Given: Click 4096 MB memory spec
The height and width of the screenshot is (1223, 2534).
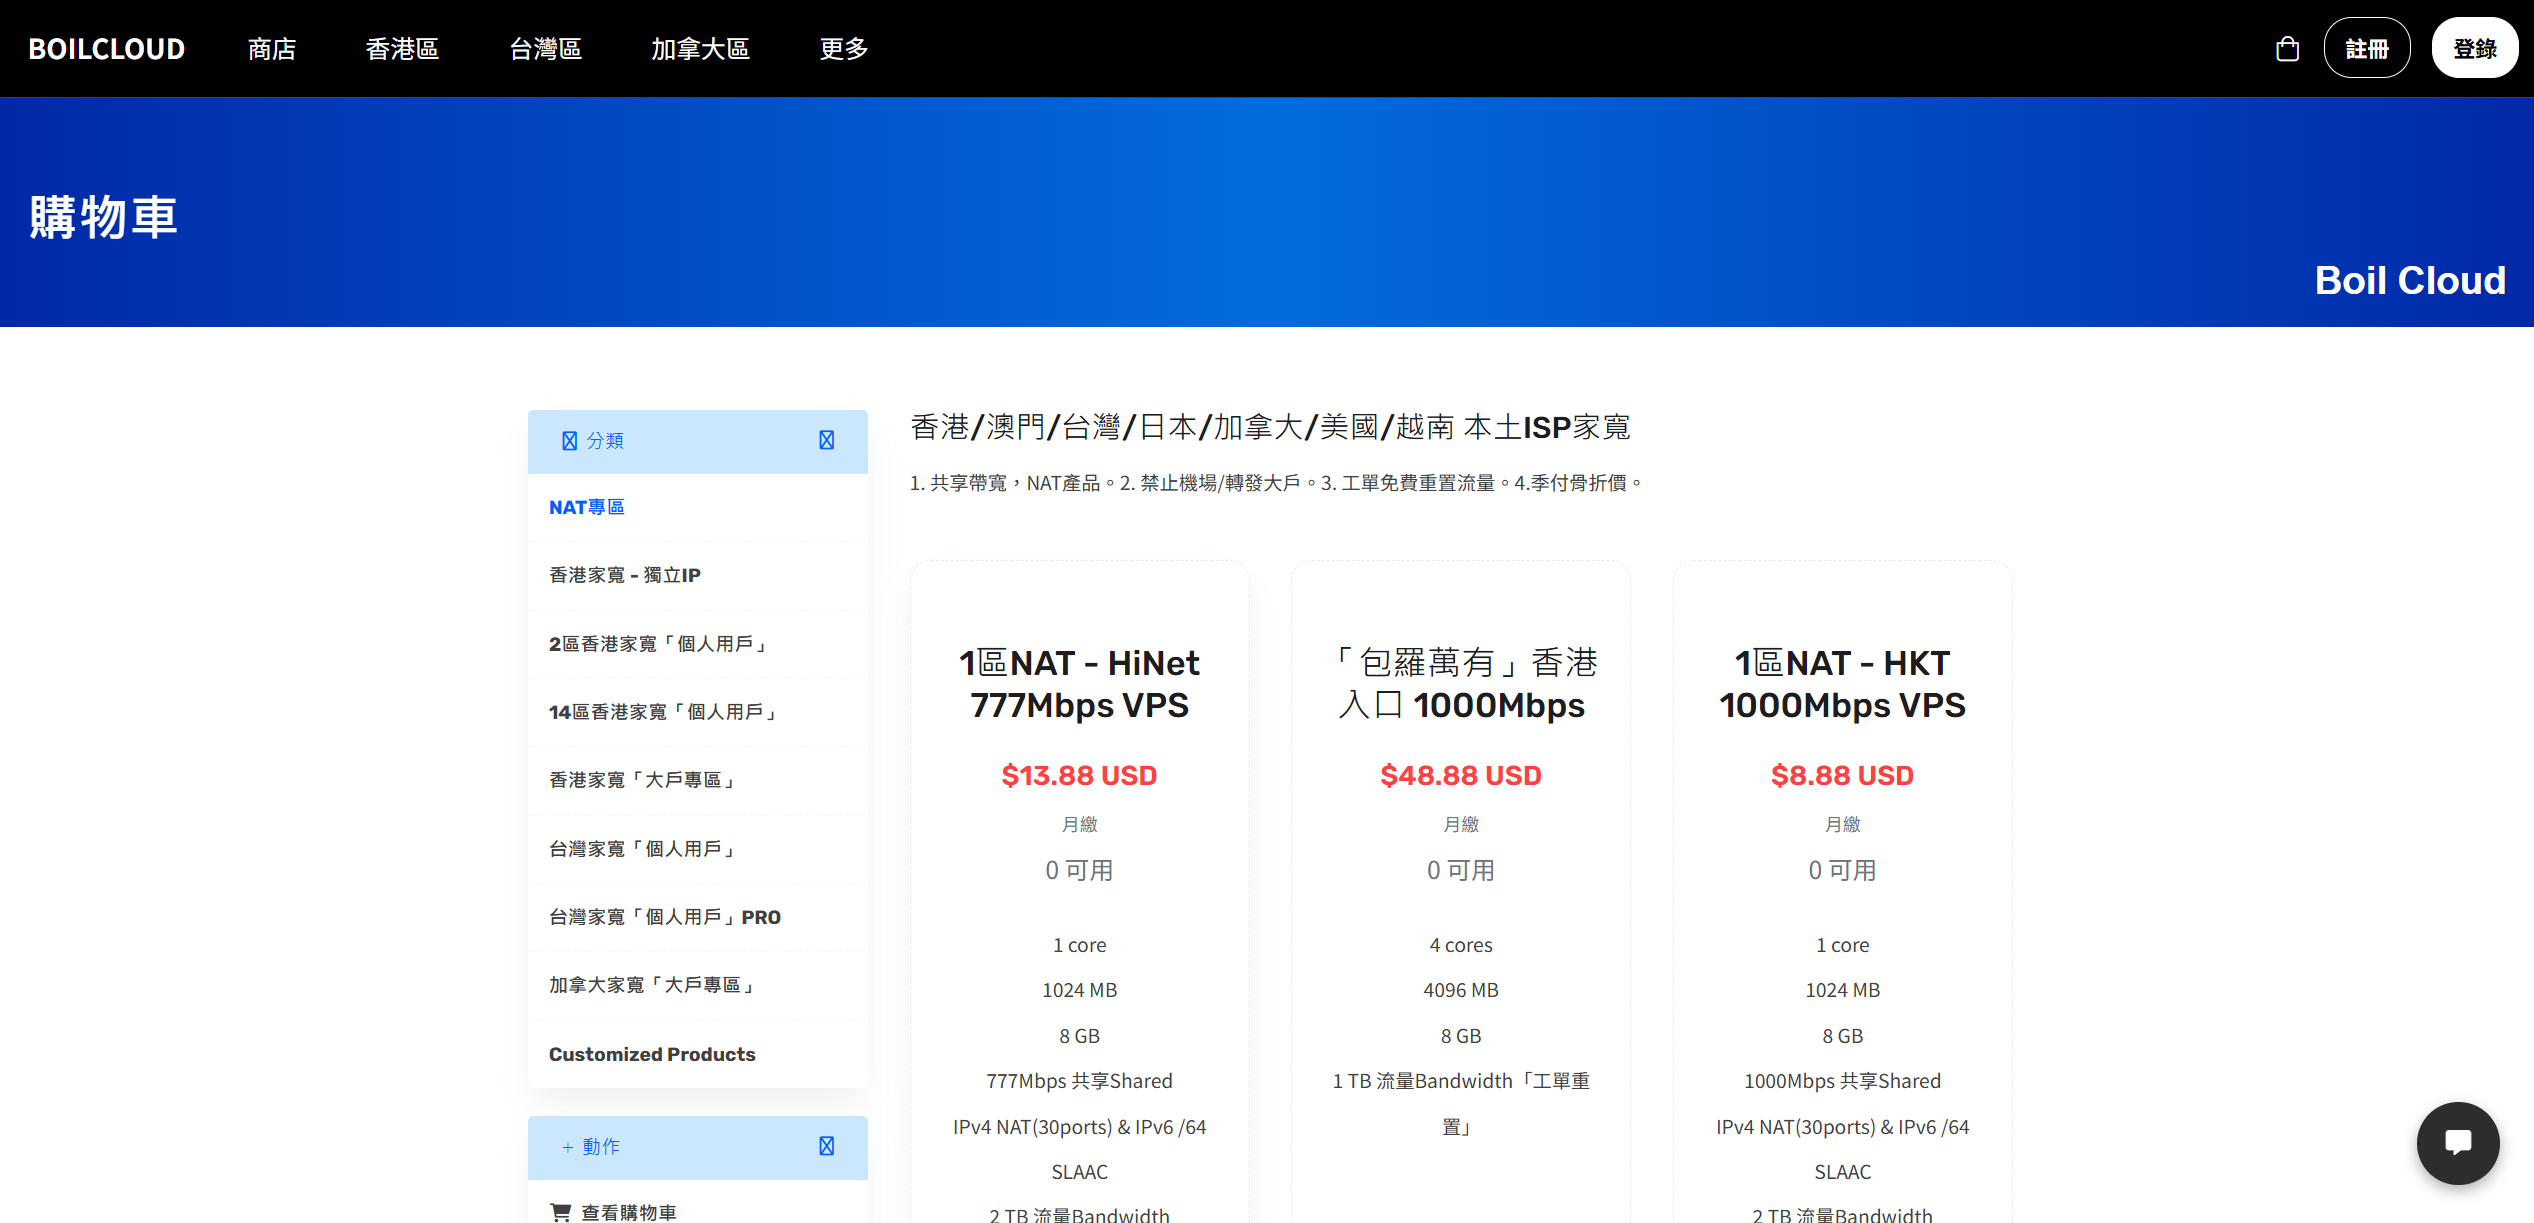Looking at the screenshot, I should point(1461,990).
